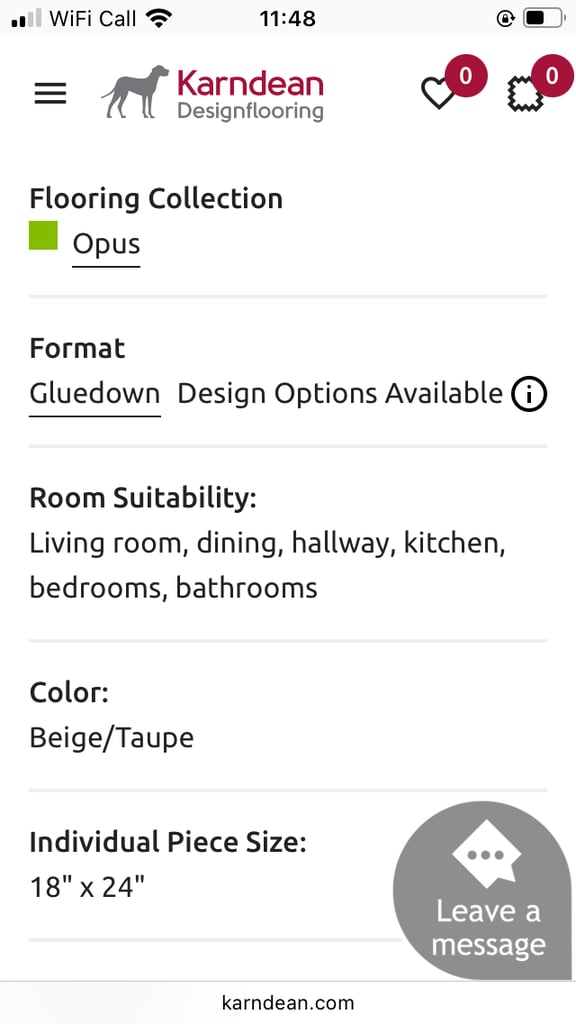Tap the chat bubble icon
The image size is (576, 1024).
(487, 856)
